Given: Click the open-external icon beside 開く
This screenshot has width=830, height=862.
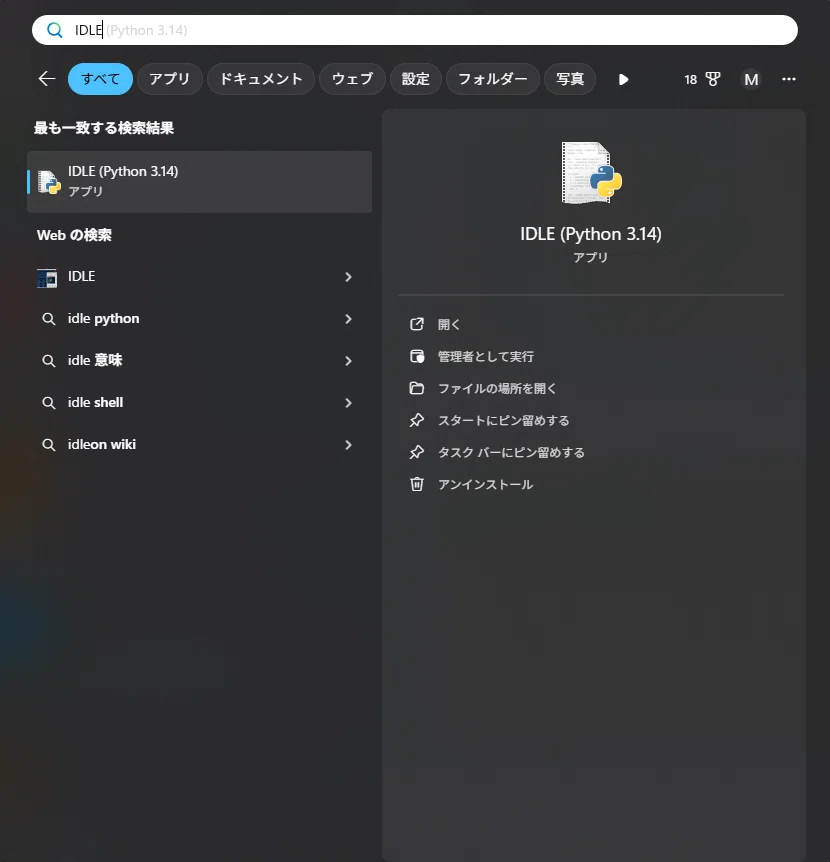Looking at the screenshot, I should 417,324.
